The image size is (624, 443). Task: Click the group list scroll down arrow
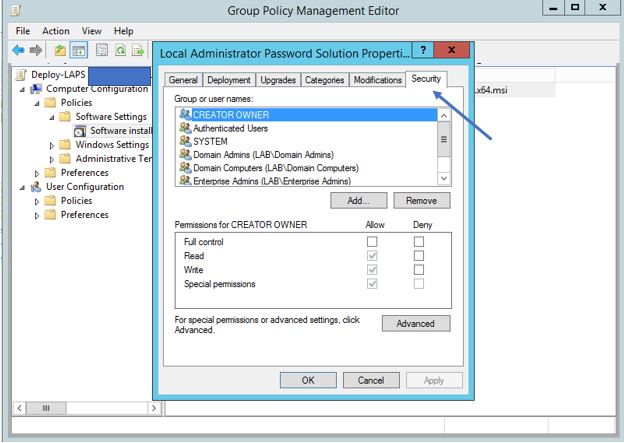pos(444,179)
